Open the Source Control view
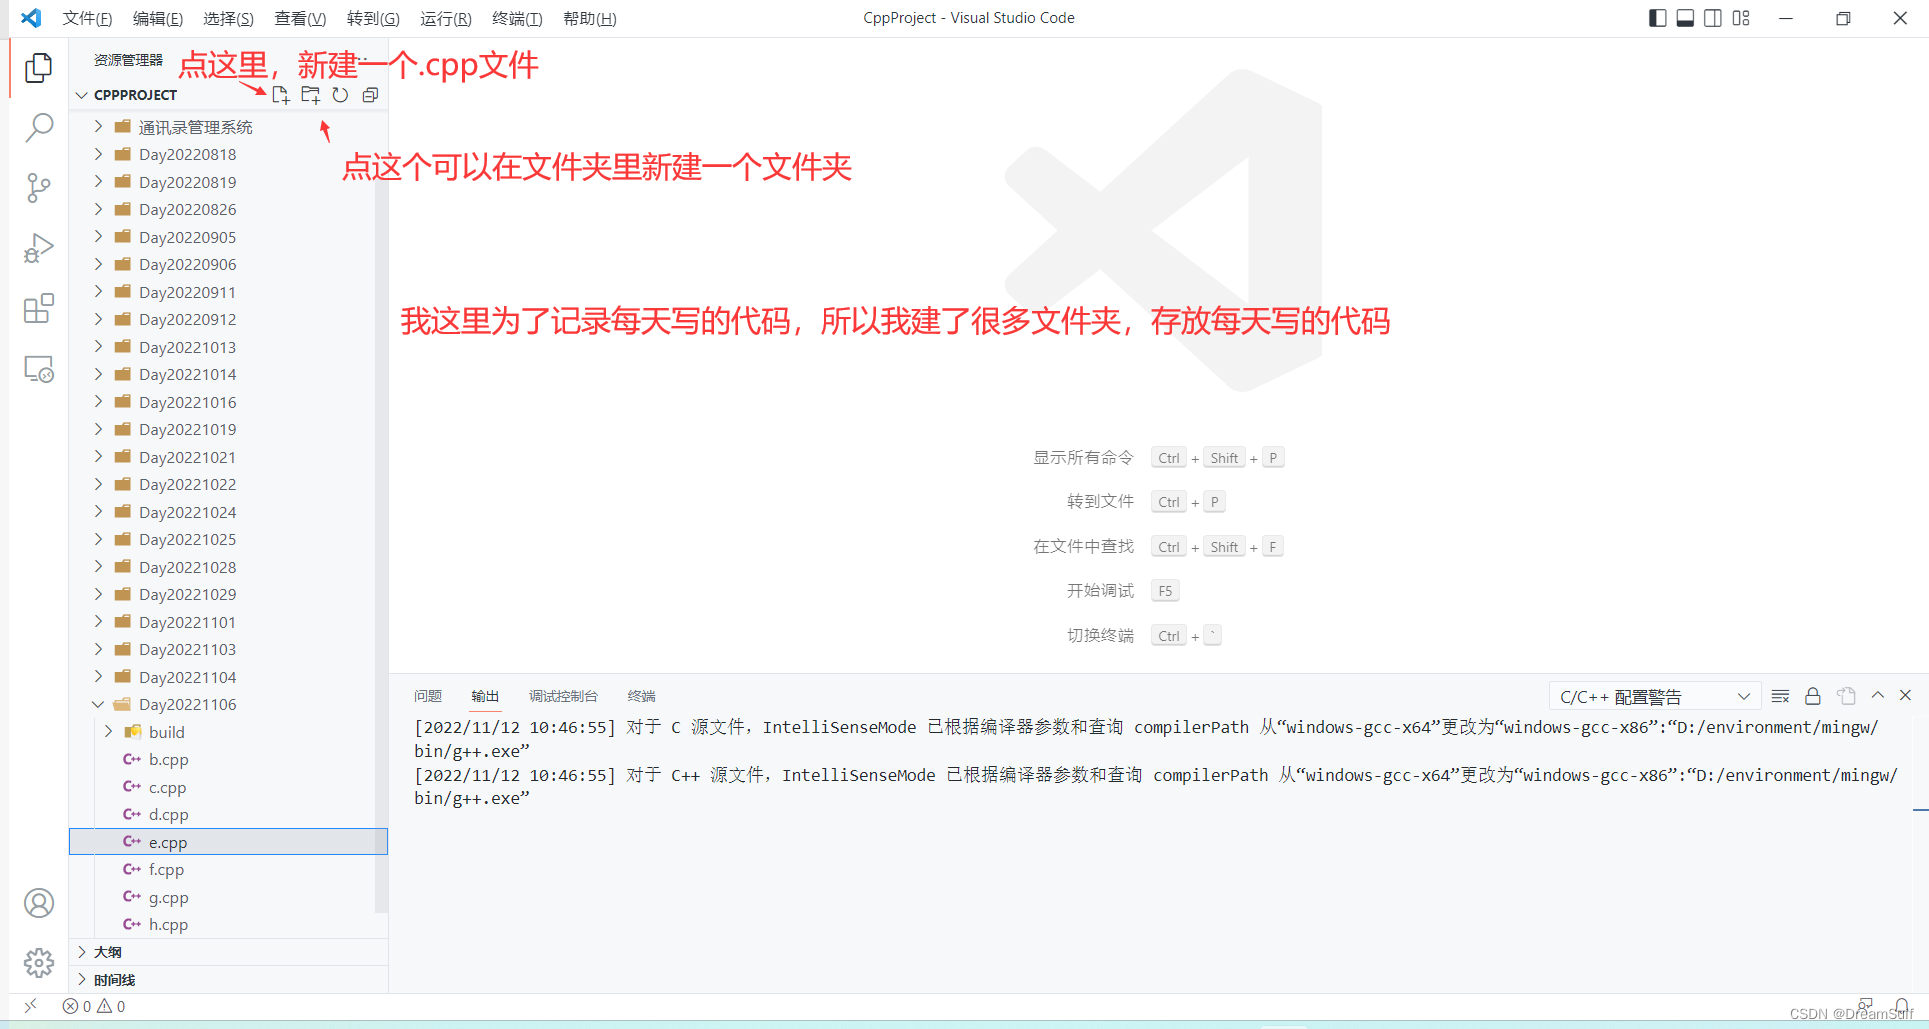Viewport: 1929px width, 1029px height. point(39,188)
